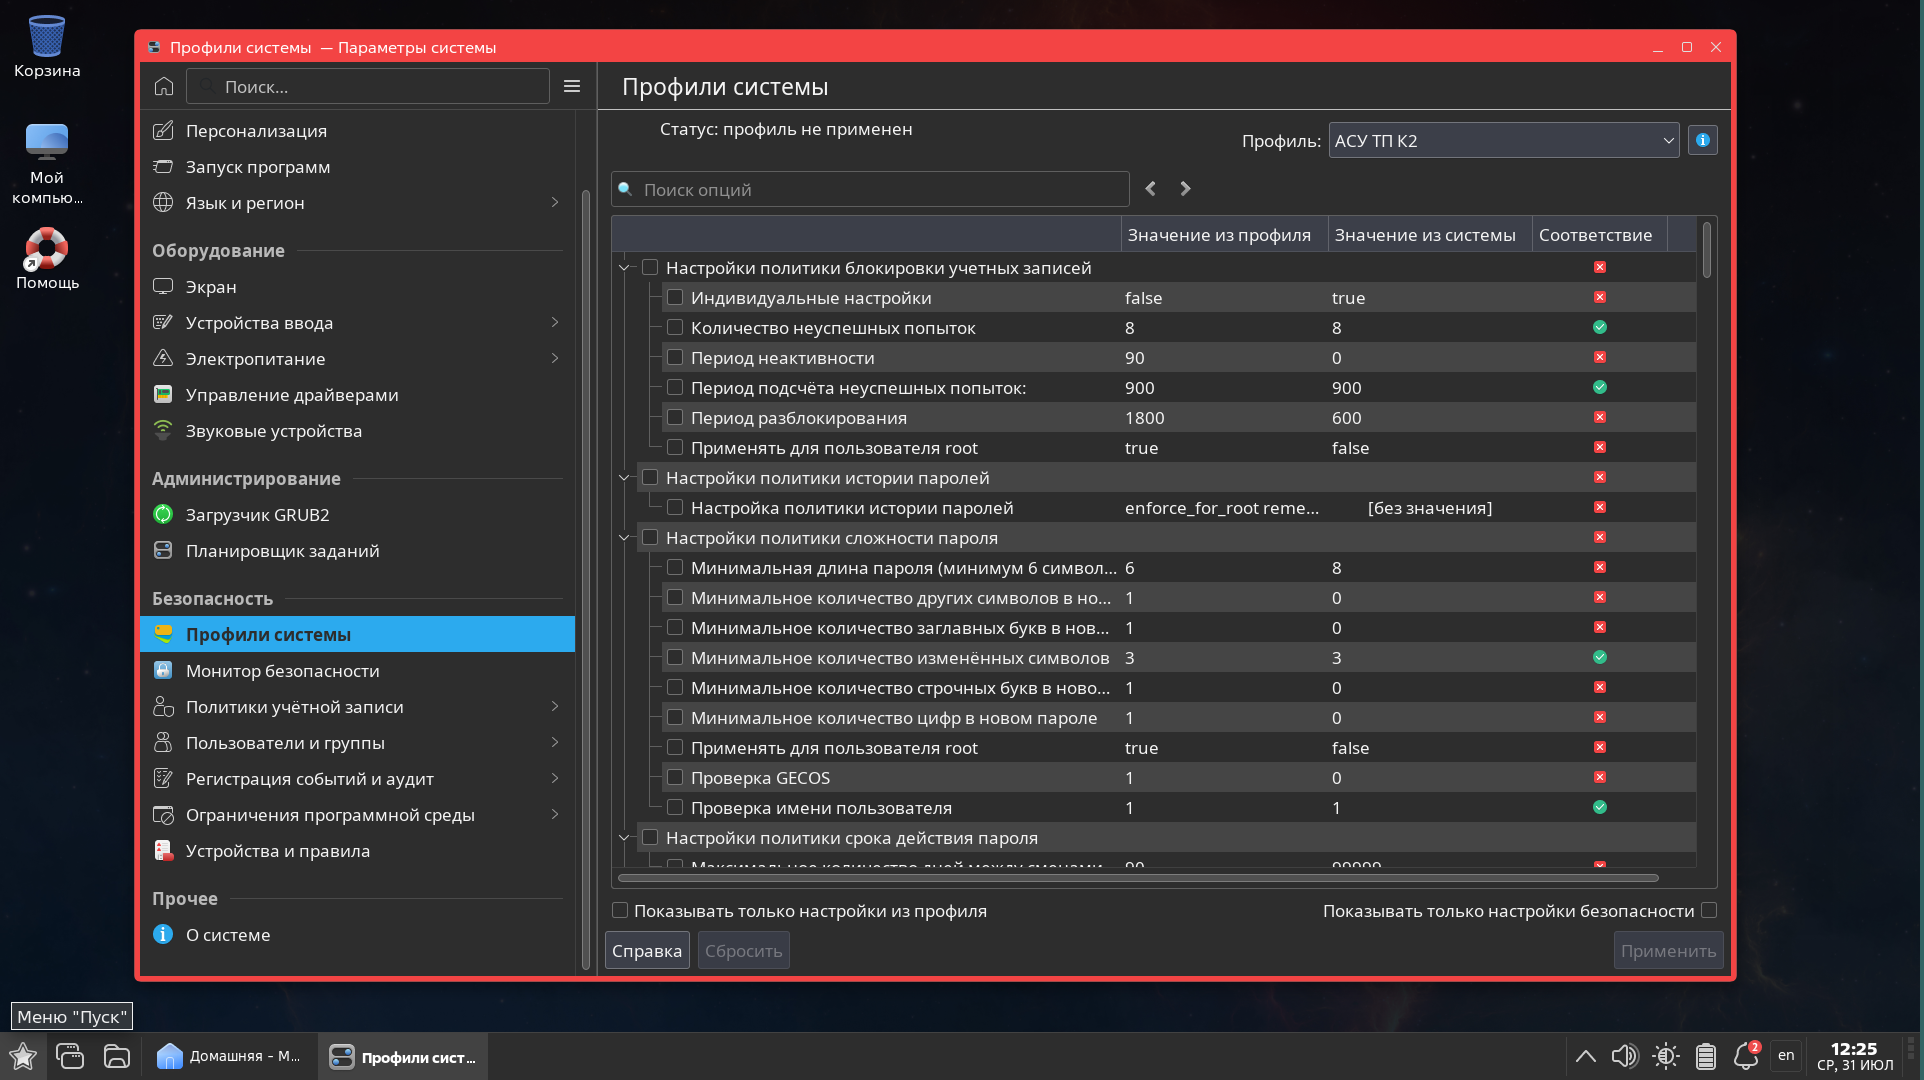Go to previous option search result arrow
Screen dimensions: 1924x1080
point(1151,189)
